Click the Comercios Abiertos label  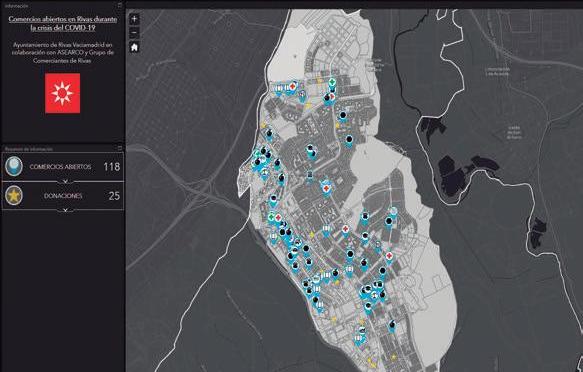pyautogui.click(x=60, y=167)
